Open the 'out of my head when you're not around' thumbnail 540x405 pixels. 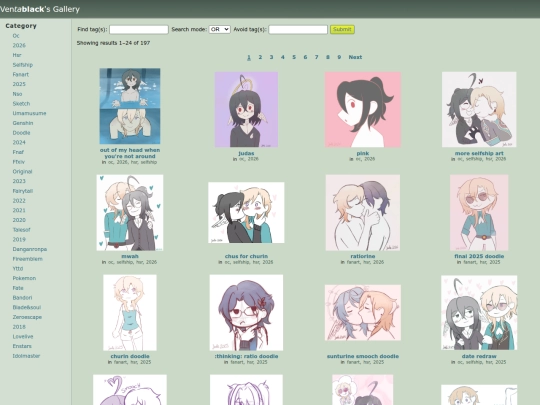tap(130, 106)
